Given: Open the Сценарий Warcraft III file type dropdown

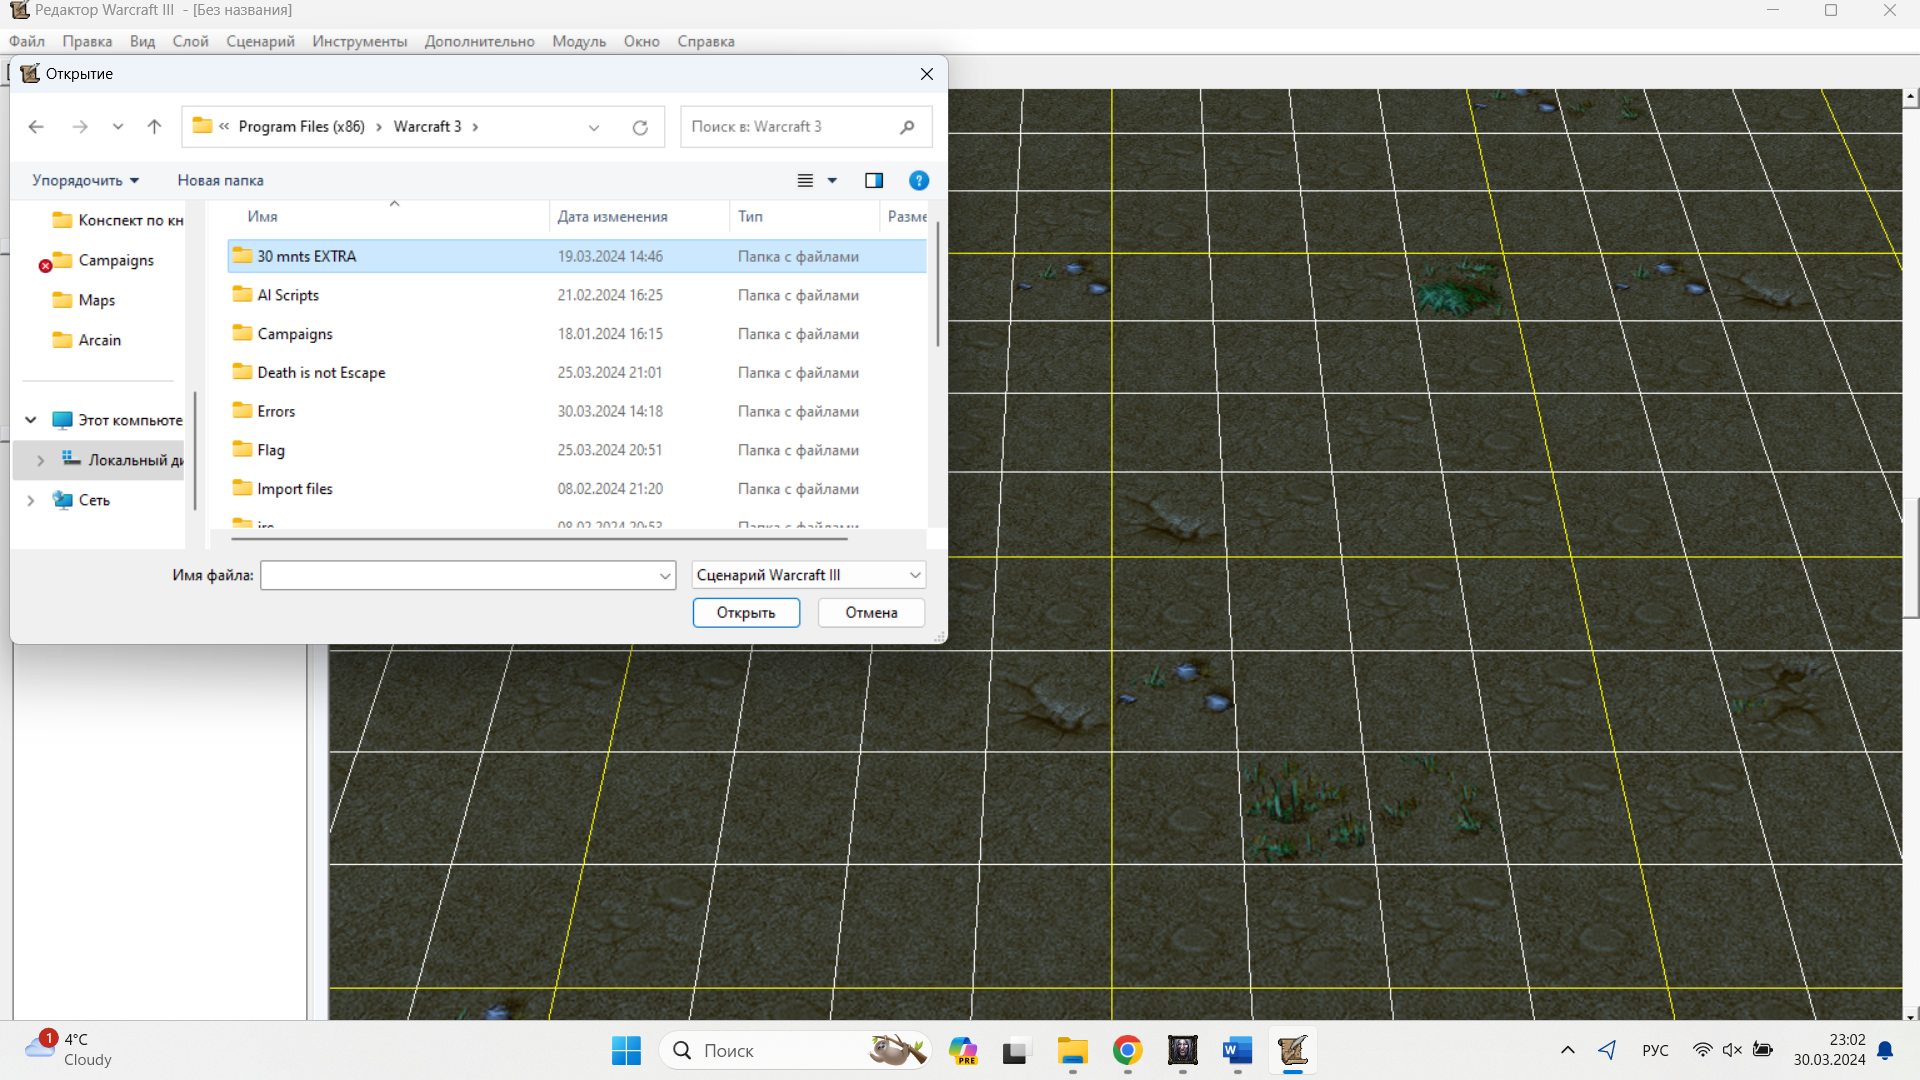Looking at the screenshot, I should pyautogui.click(x=809, y=575).
